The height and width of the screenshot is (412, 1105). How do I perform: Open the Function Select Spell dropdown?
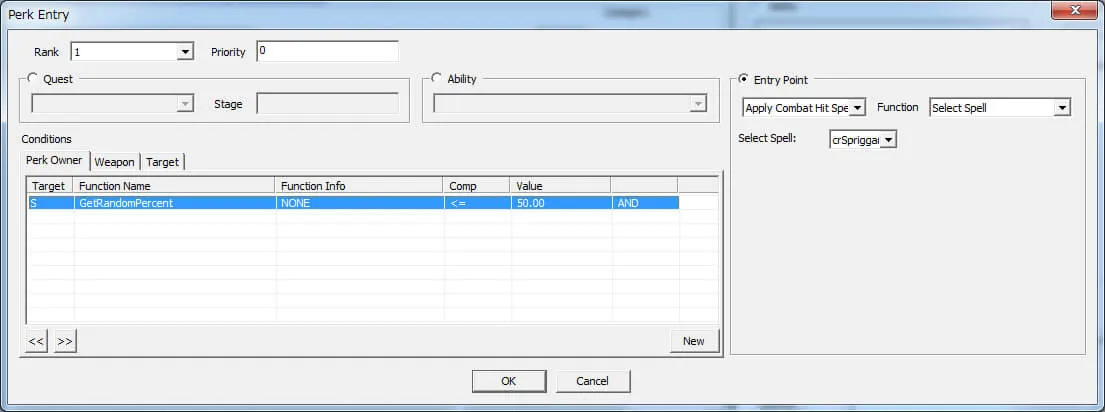point(1062,108)
